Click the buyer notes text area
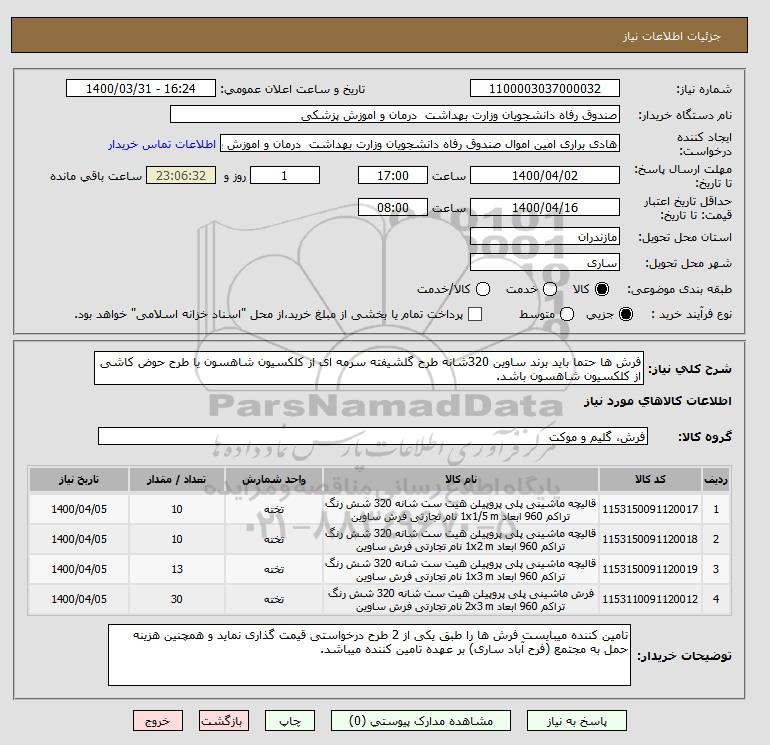The width and height of the screenshot is (770, 745). pyautogui.click(x=369, y=655)
